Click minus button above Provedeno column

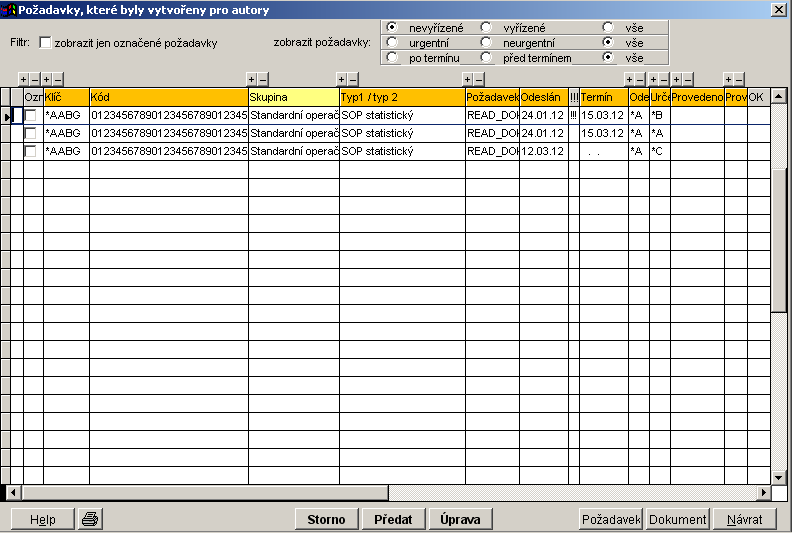(x=688, y=79)
